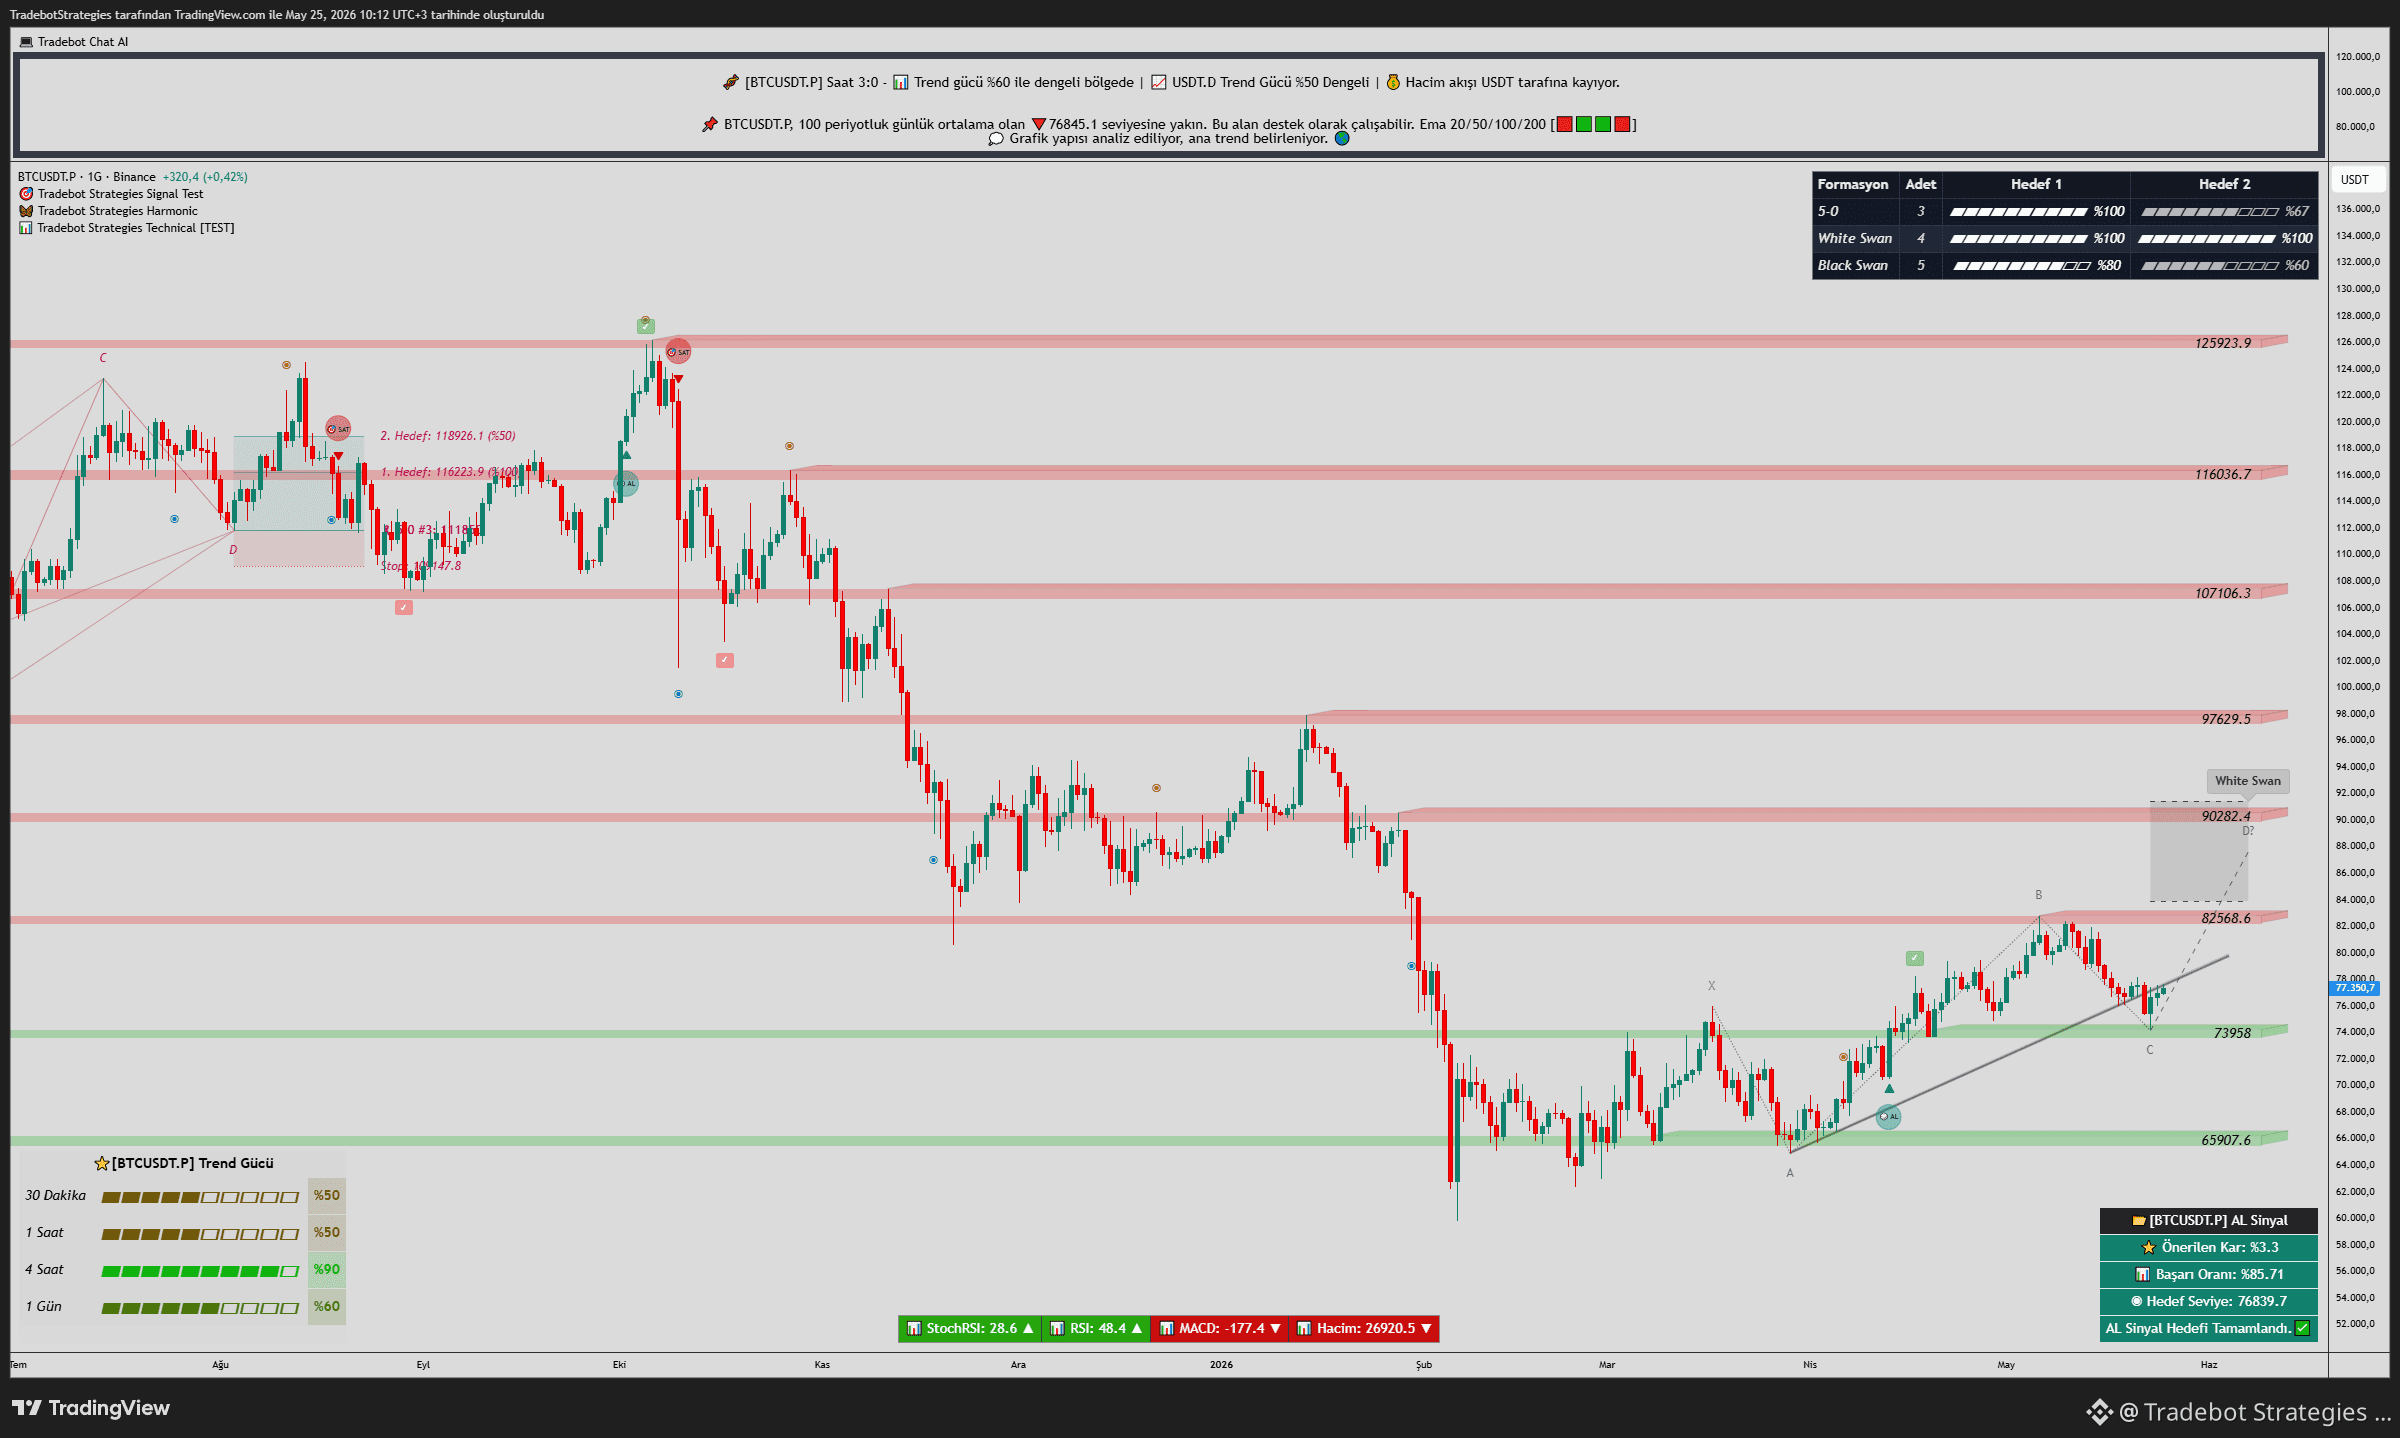2400x1438 pixels.
Task: Click the Formasyon column header
Action: (x=1853, y=184)
